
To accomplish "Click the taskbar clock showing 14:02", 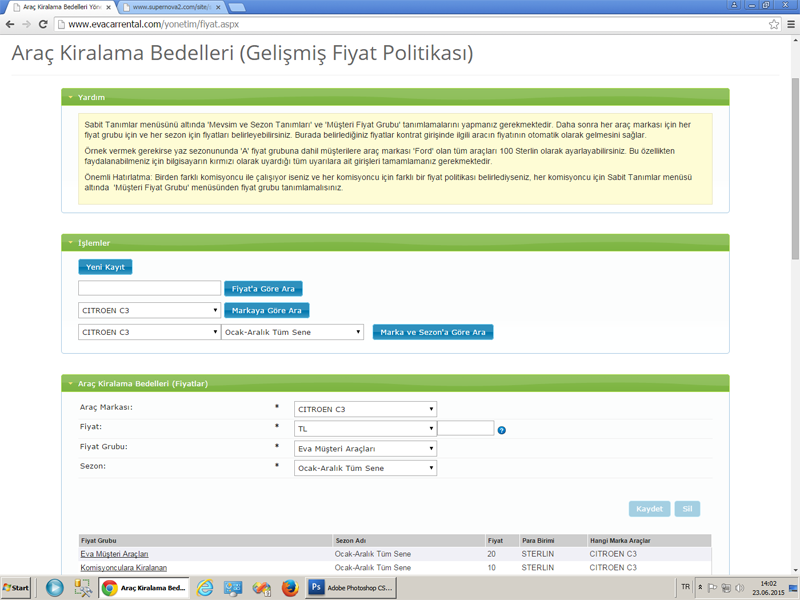I will (768, 588).
